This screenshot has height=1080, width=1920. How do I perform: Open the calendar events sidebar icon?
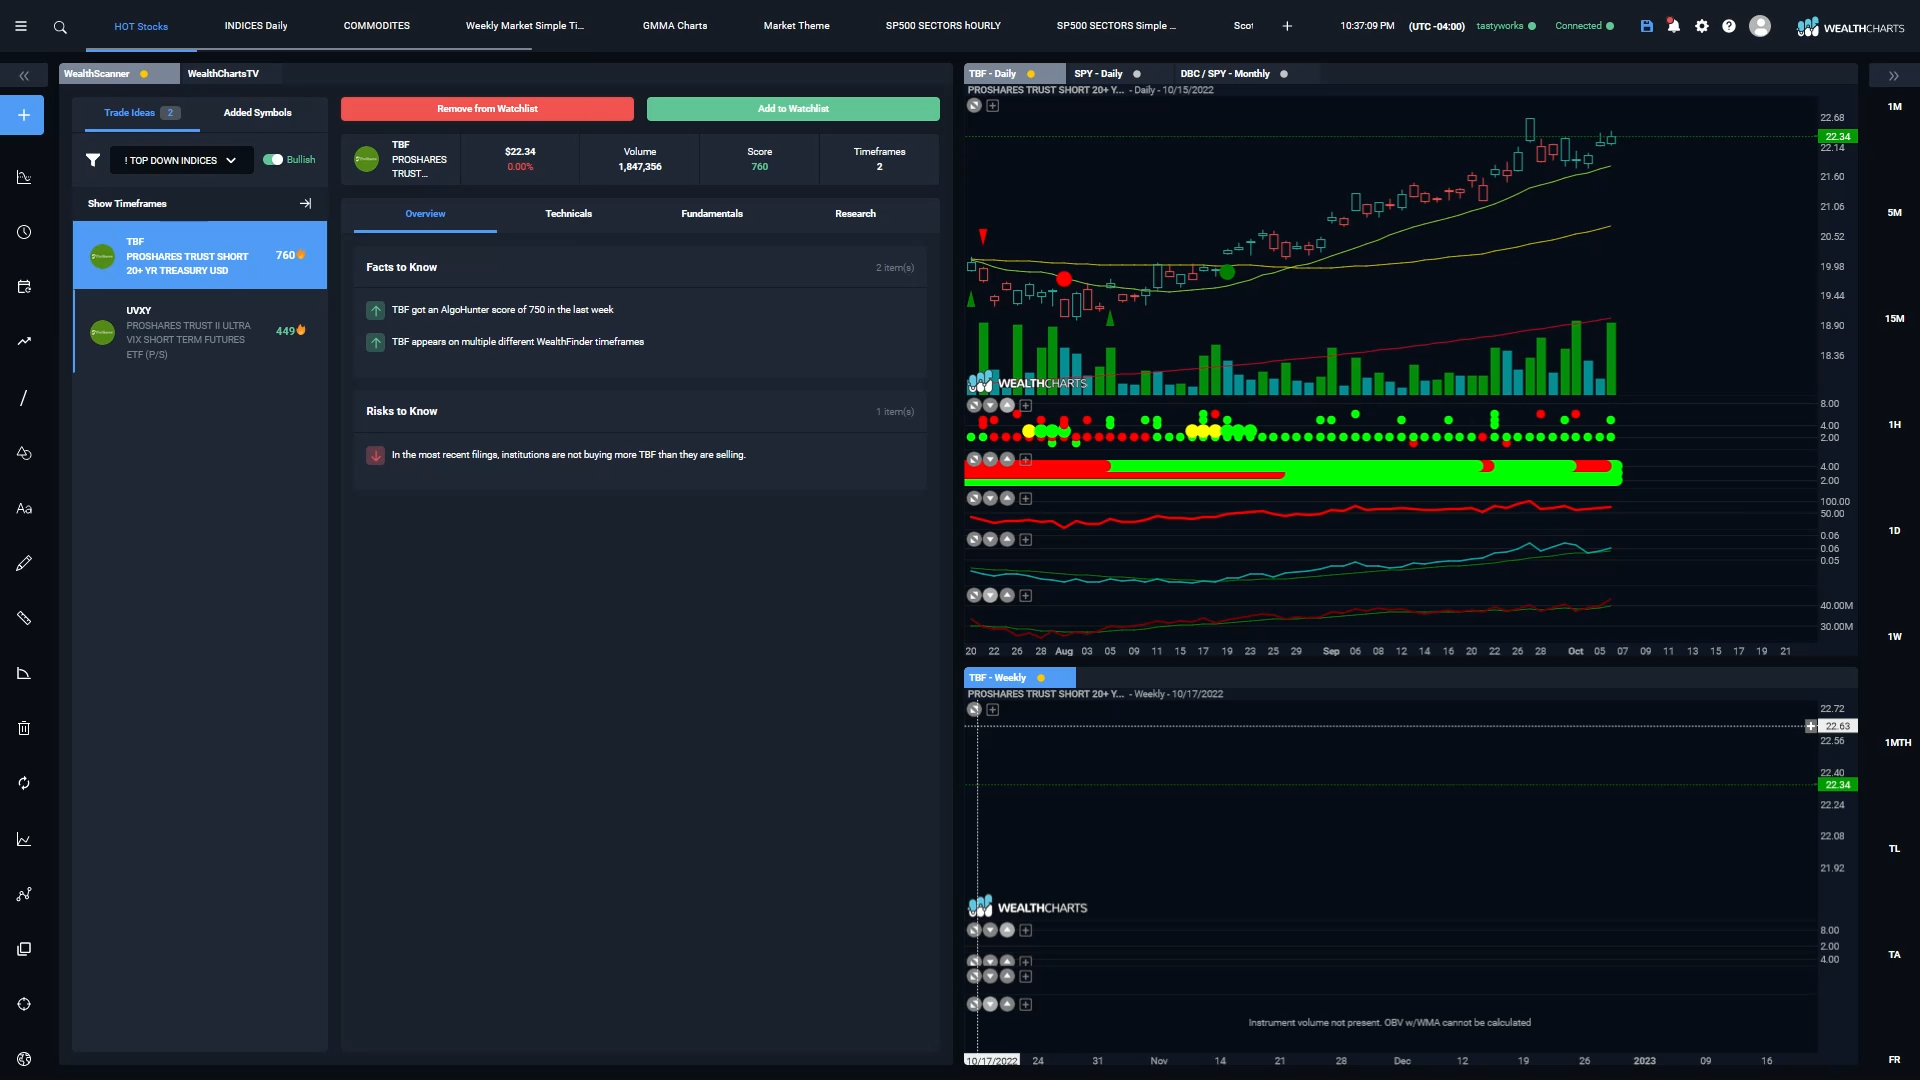point(24,287)
